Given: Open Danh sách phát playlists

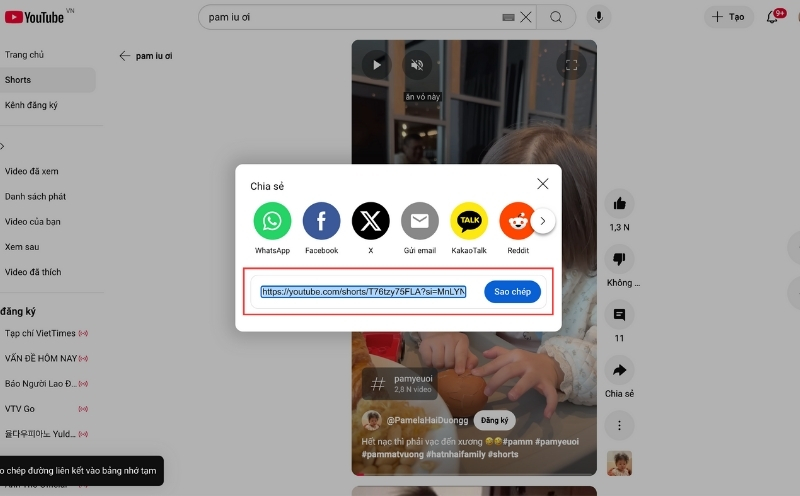Looking at the screenshot, I should tap(35, 196).
